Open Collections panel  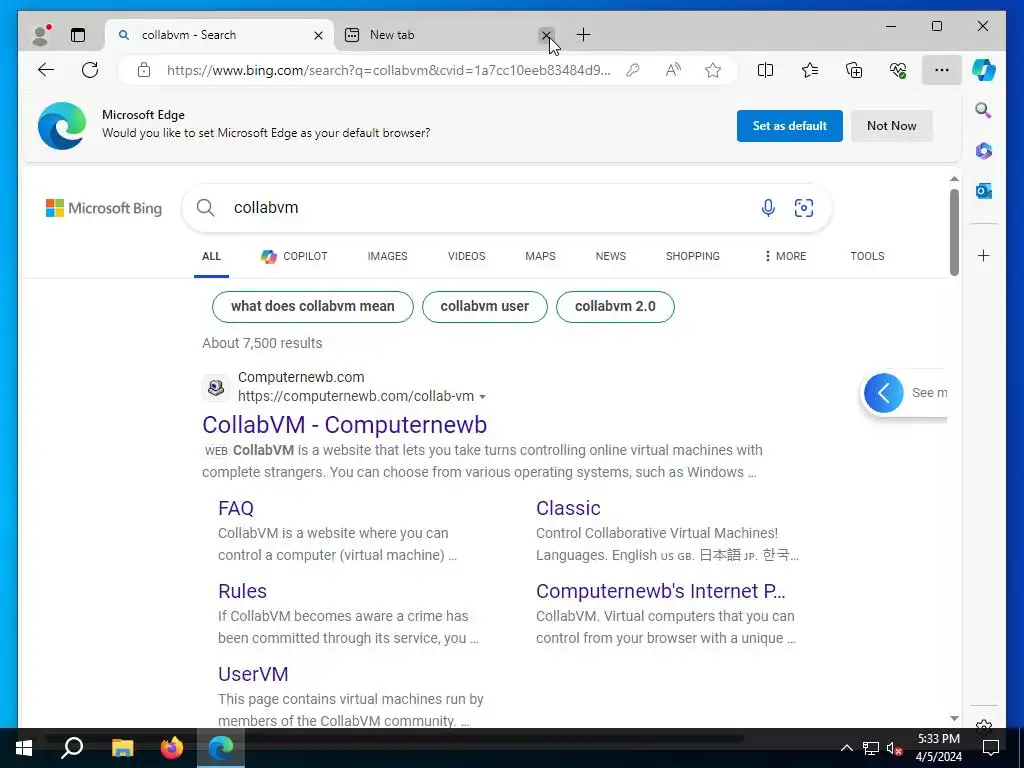[x=854, y=70]
